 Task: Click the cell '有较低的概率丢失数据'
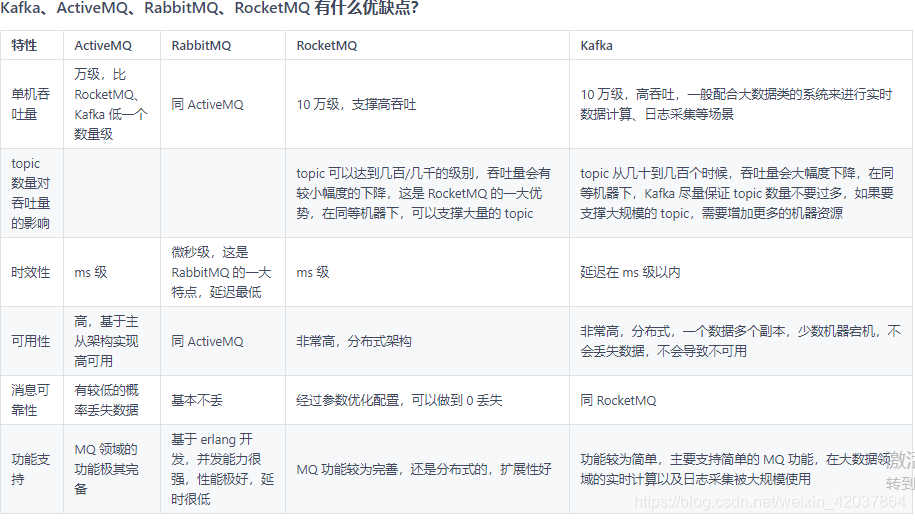click(x=111, y=400)
